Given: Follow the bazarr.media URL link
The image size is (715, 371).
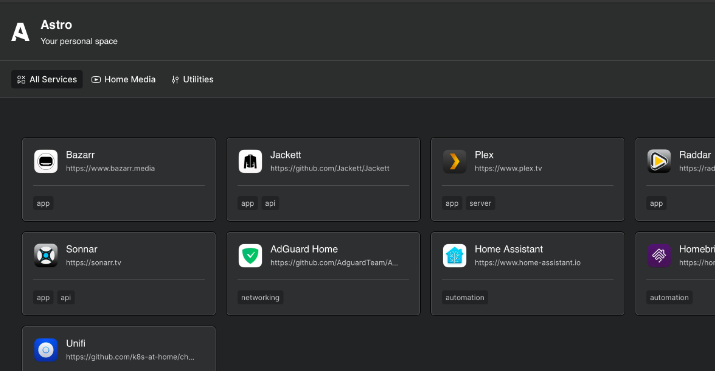Looking at the screenshot, I should point(110,168).
